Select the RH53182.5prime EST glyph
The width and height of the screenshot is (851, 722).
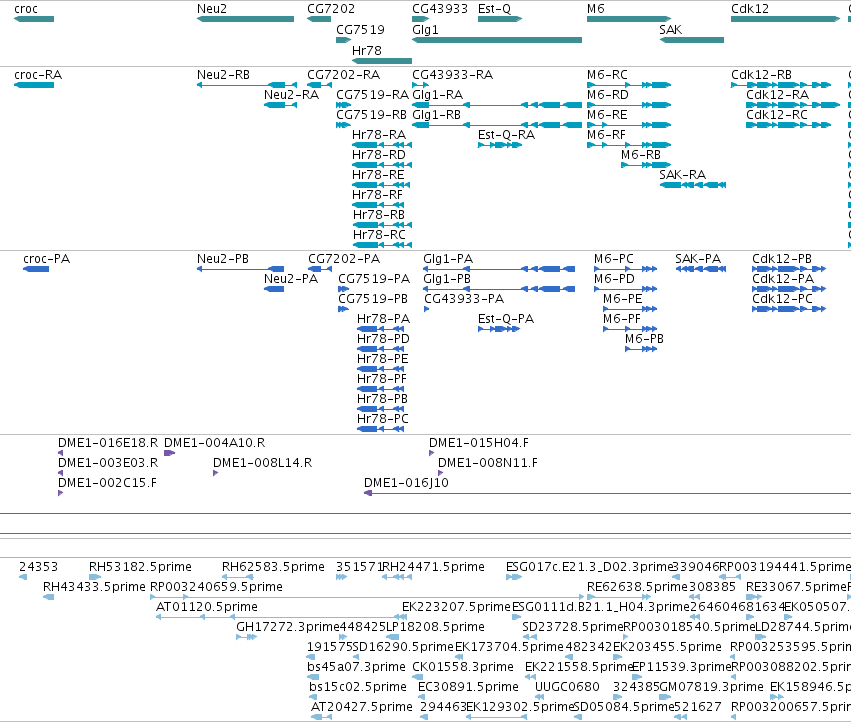pos(95,577)
